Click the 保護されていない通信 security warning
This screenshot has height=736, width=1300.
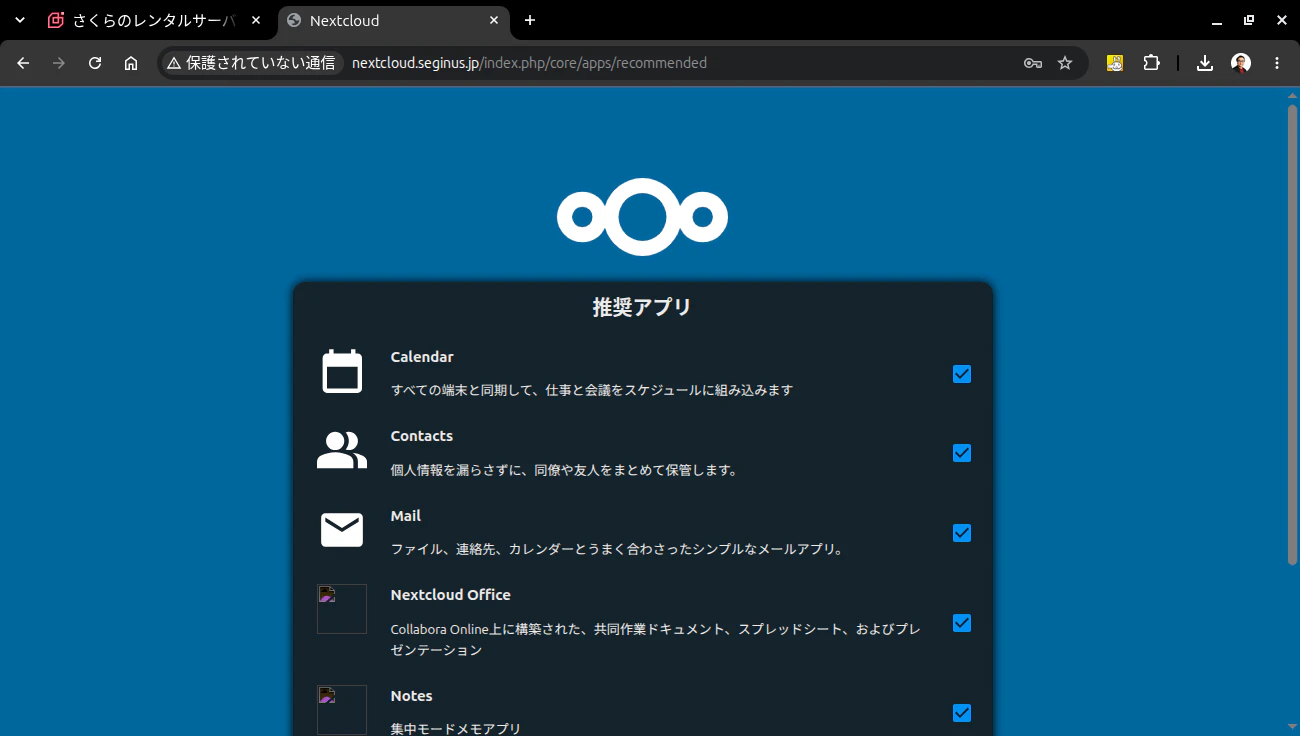coord(251,63)
